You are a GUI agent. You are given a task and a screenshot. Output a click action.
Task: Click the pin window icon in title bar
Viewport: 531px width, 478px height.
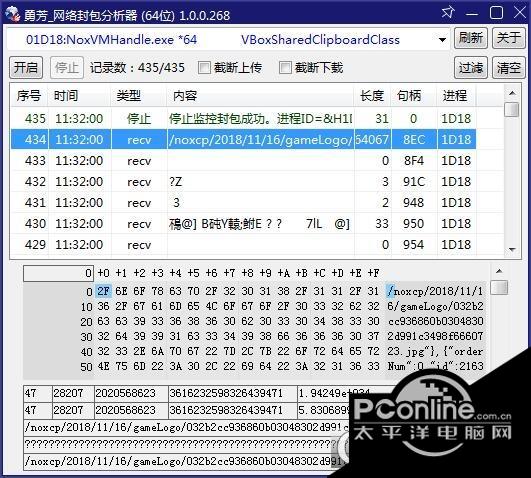(448, 13)
